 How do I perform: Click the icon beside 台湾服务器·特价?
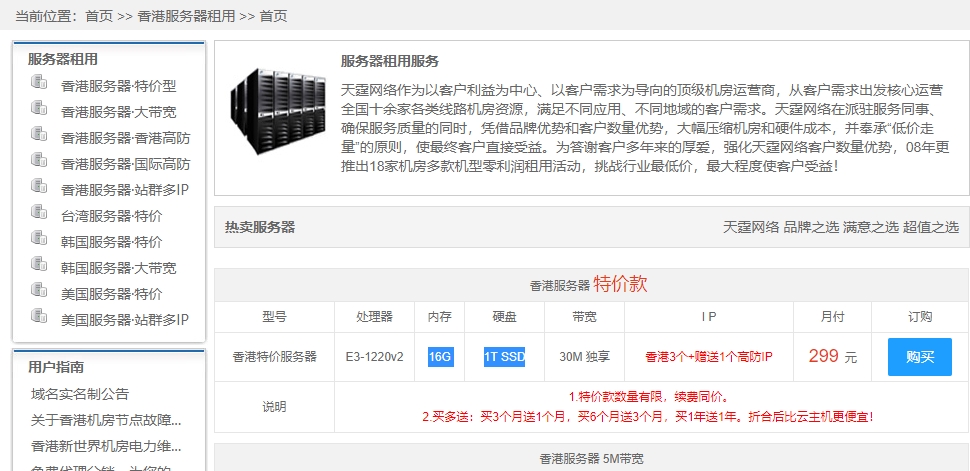tap(39, 213)
